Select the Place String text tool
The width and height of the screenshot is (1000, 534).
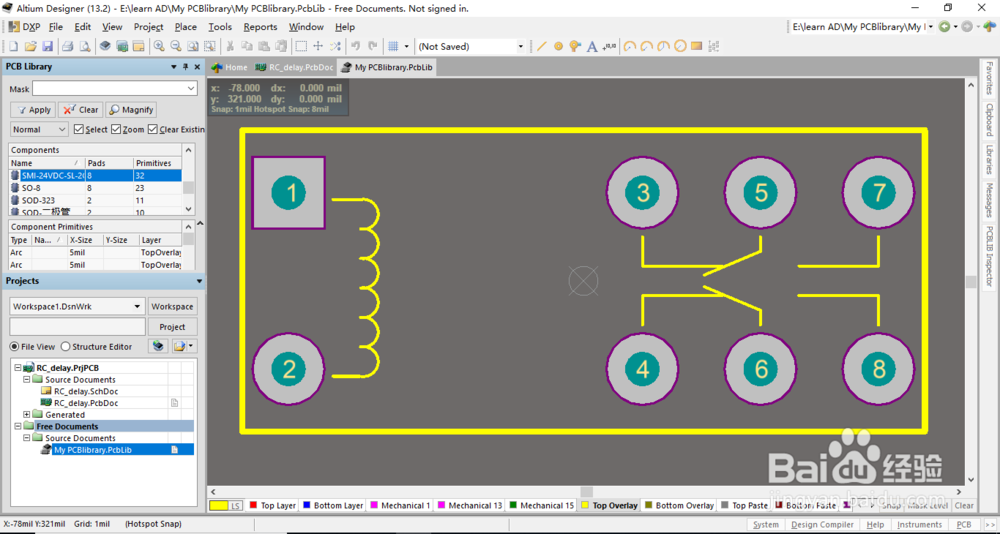point(592,47)
